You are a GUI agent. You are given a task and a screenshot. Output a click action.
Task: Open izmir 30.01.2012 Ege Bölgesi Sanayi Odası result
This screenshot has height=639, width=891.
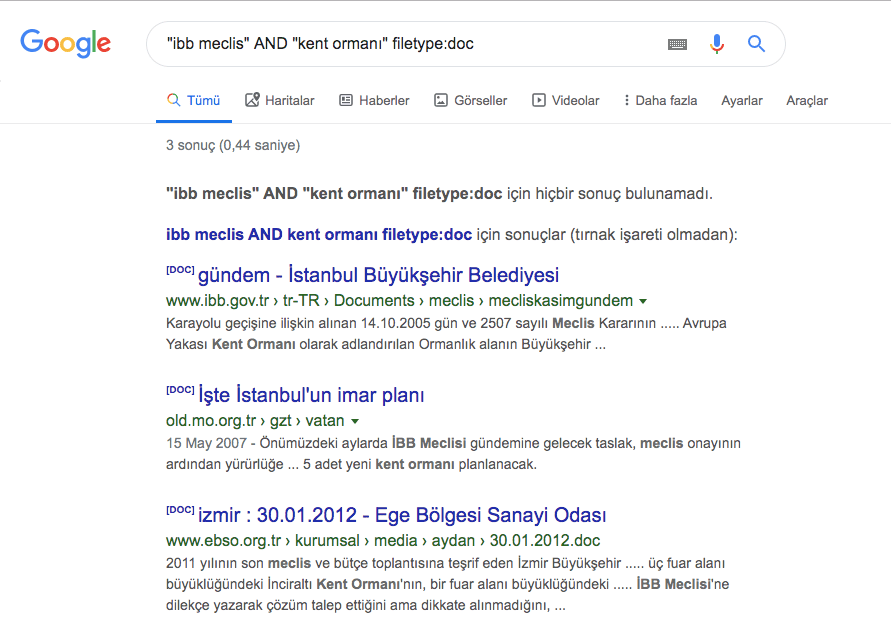402,515
